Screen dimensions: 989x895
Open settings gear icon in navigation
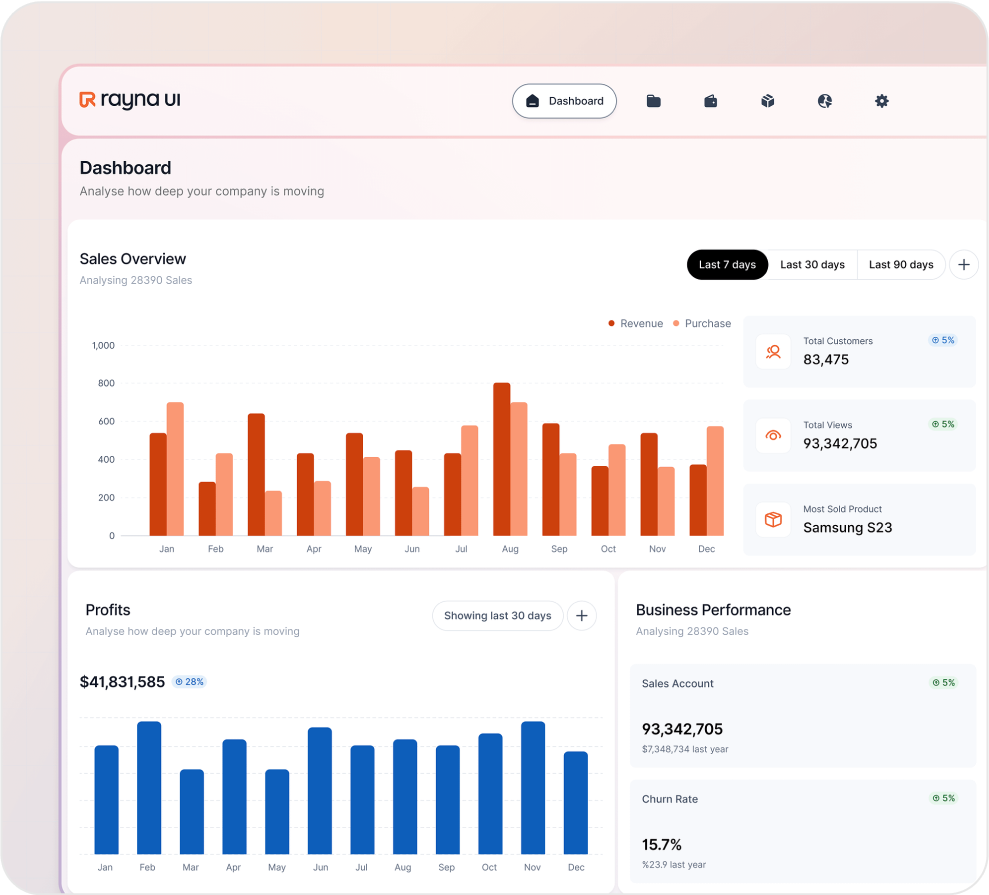tap(882, 101)
